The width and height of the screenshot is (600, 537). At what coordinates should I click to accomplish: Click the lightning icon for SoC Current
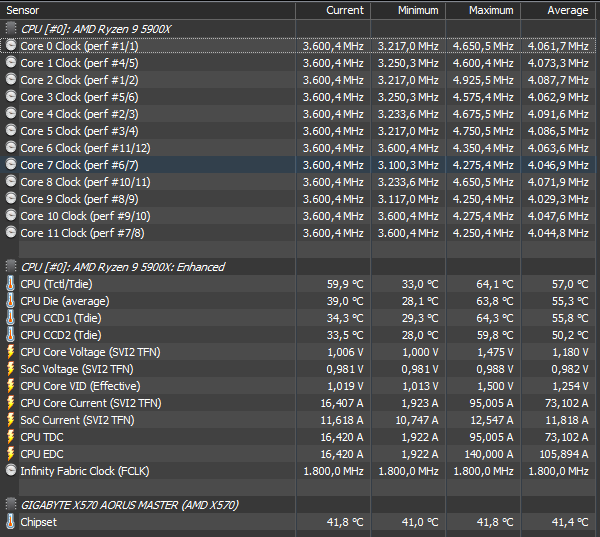[11, 420]
